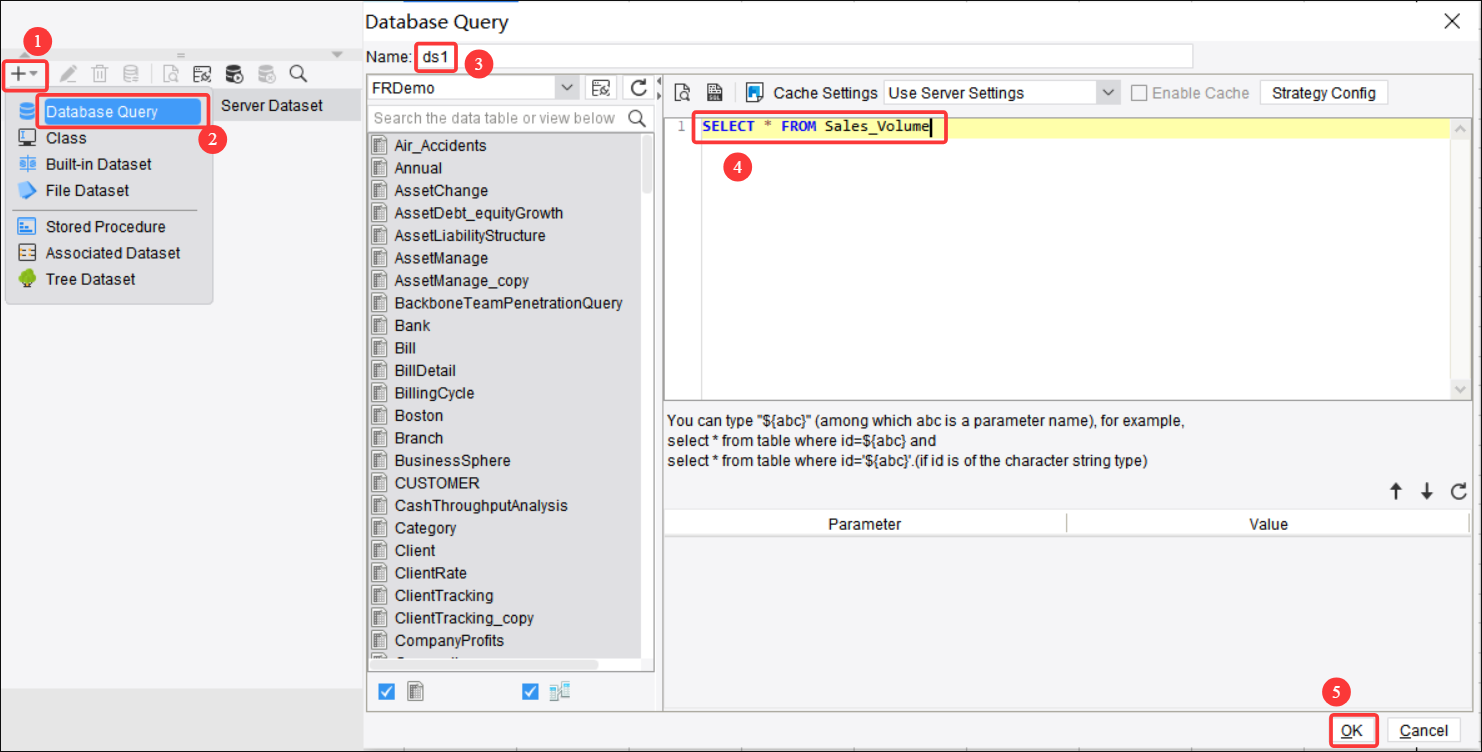Viewport: 1482px width, 752px height.
Task: Enable the Enable Cache checkbox
Action: (1138, 92)
